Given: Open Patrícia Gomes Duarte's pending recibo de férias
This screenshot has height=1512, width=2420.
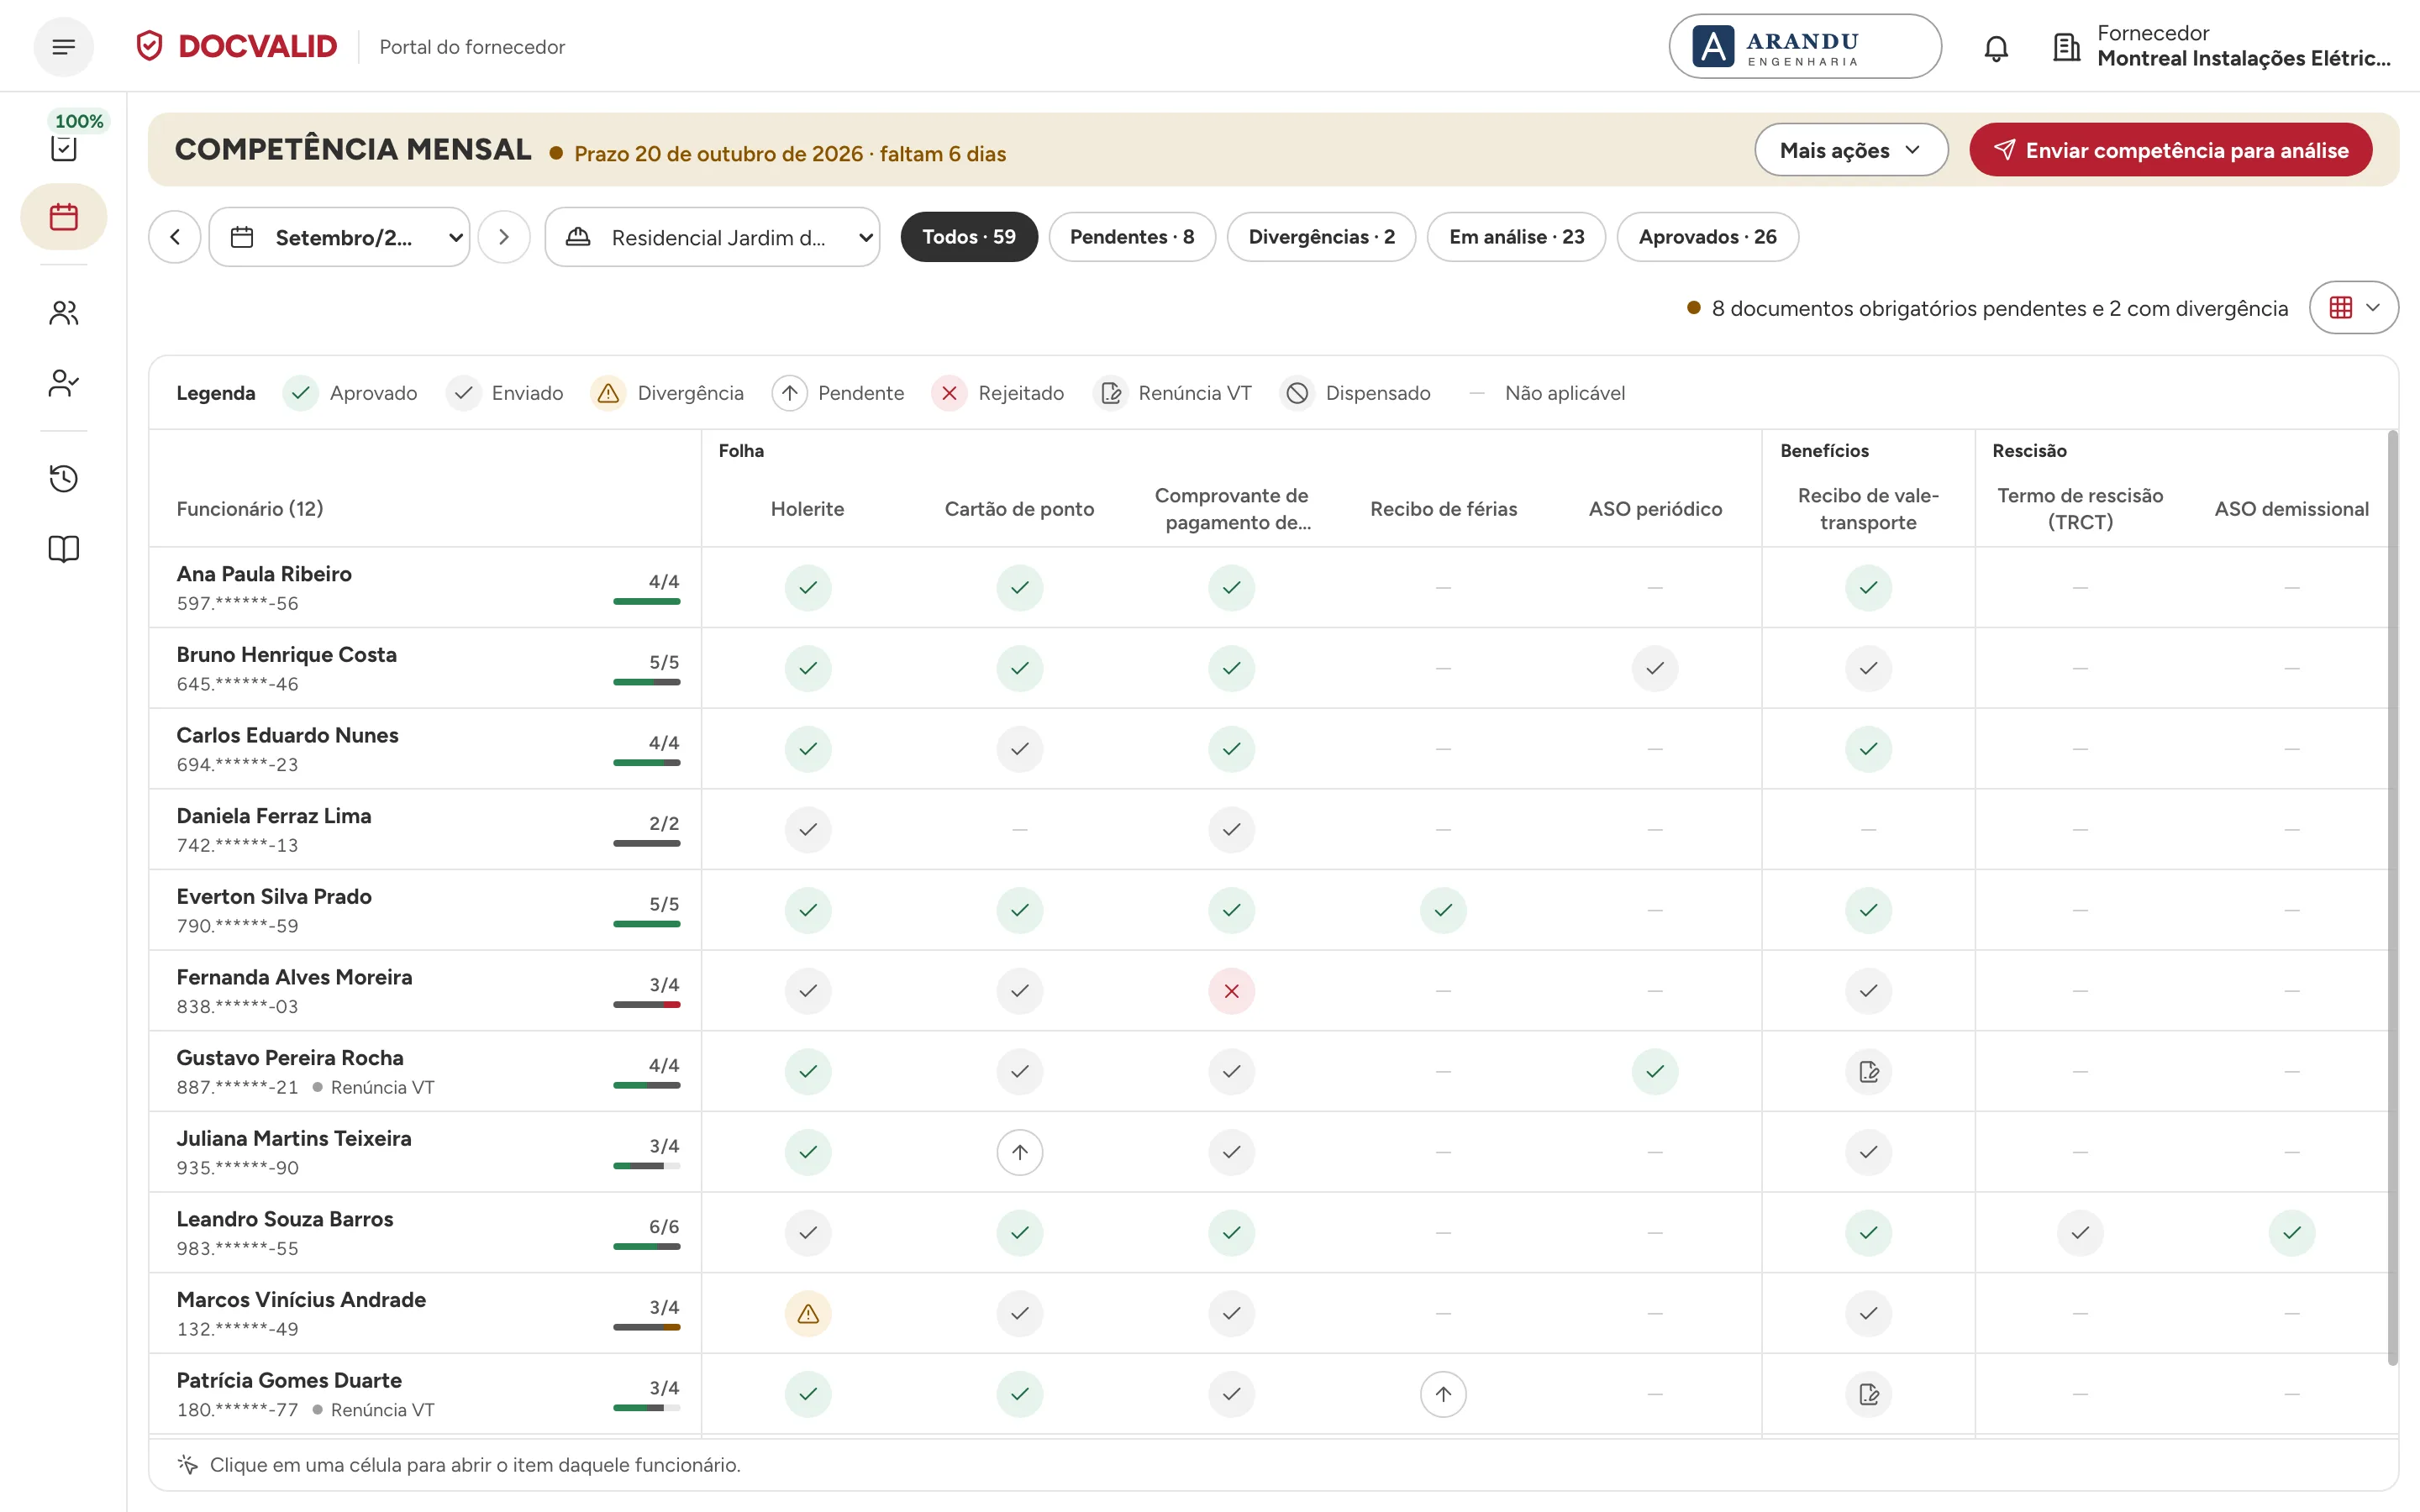Looking at the screenshot, I should [1443, 1394].
